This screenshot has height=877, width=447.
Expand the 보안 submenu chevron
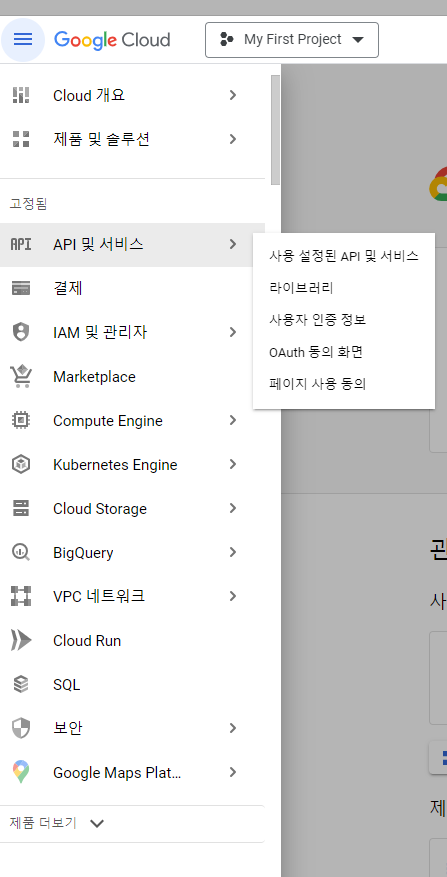pos(233,728)
